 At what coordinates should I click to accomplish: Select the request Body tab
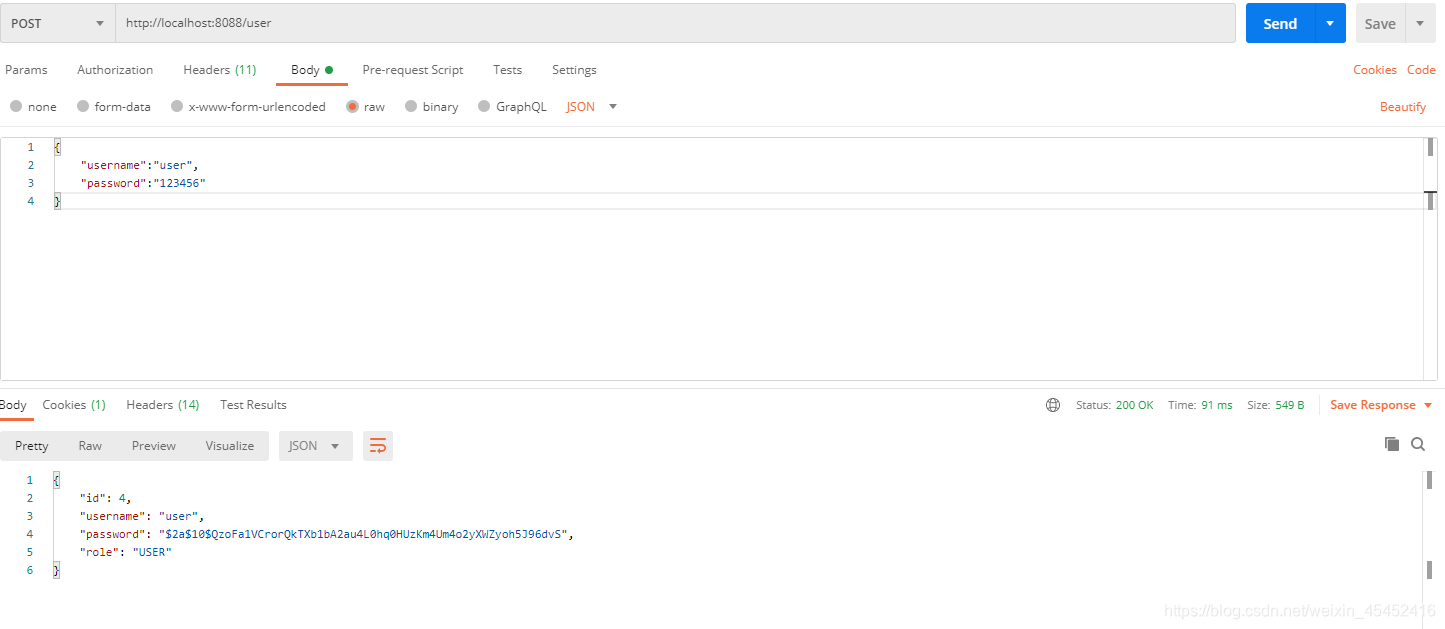point(311,70)
